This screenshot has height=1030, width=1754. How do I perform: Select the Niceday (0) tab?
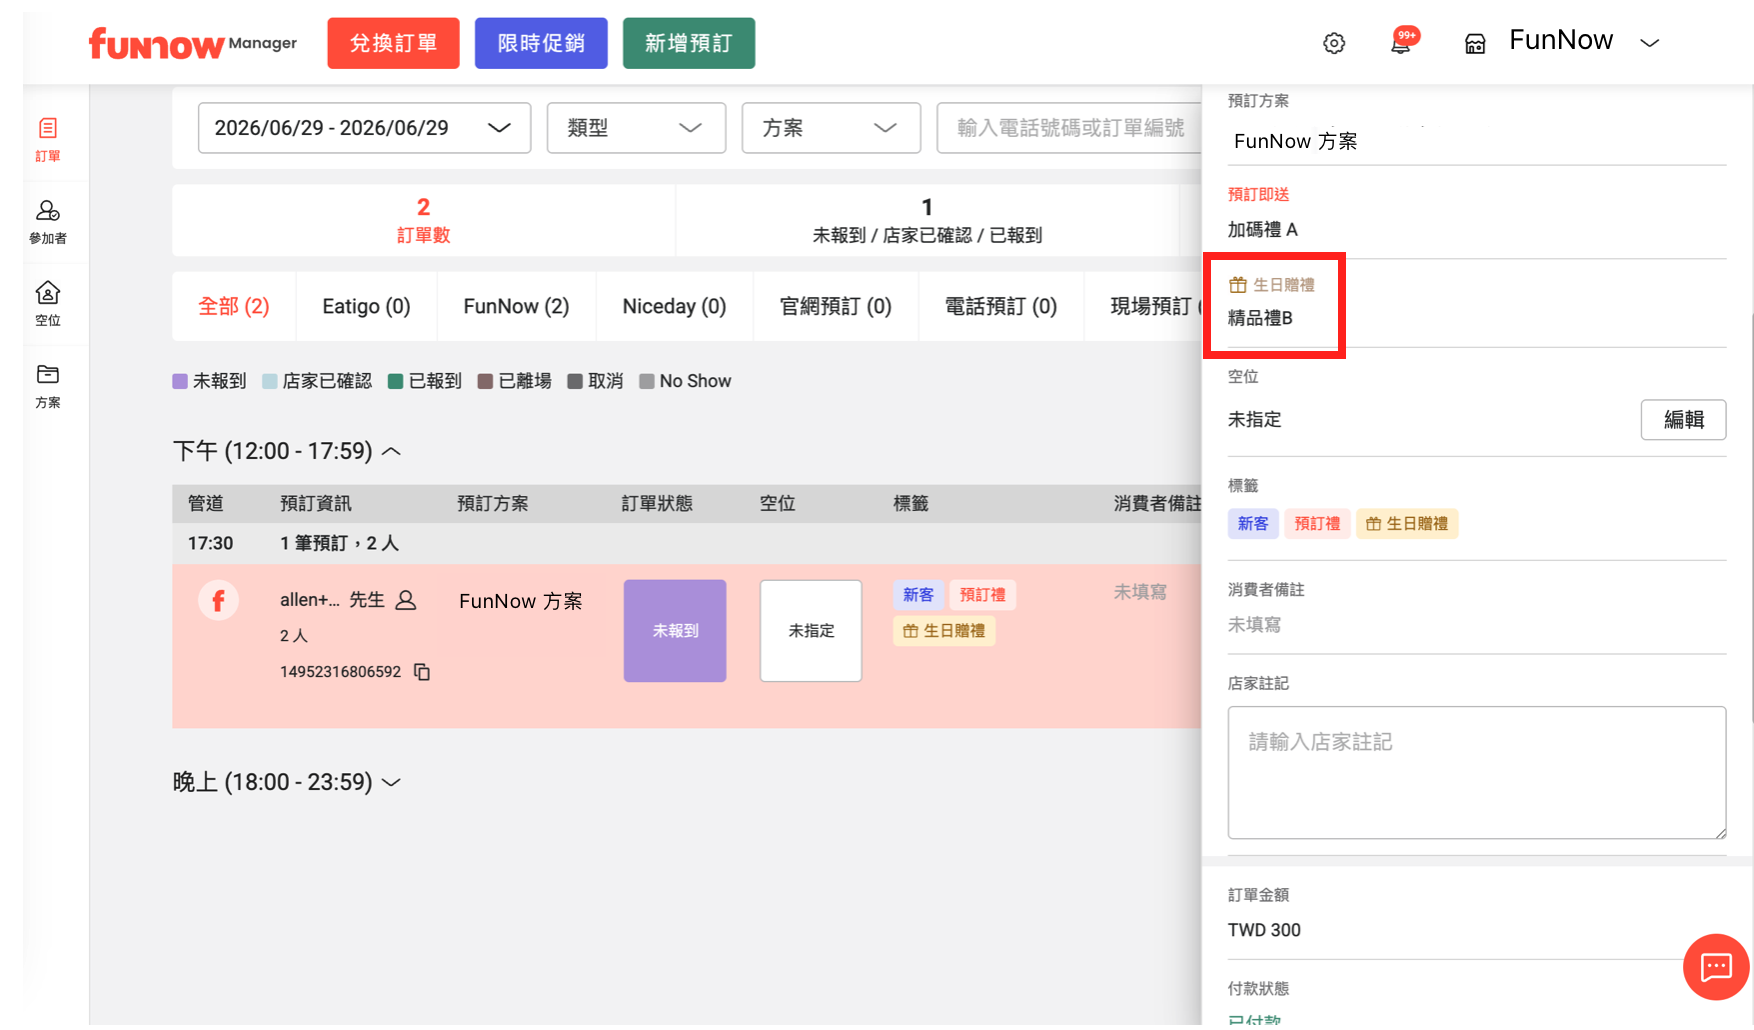click(x=674, y=306)
